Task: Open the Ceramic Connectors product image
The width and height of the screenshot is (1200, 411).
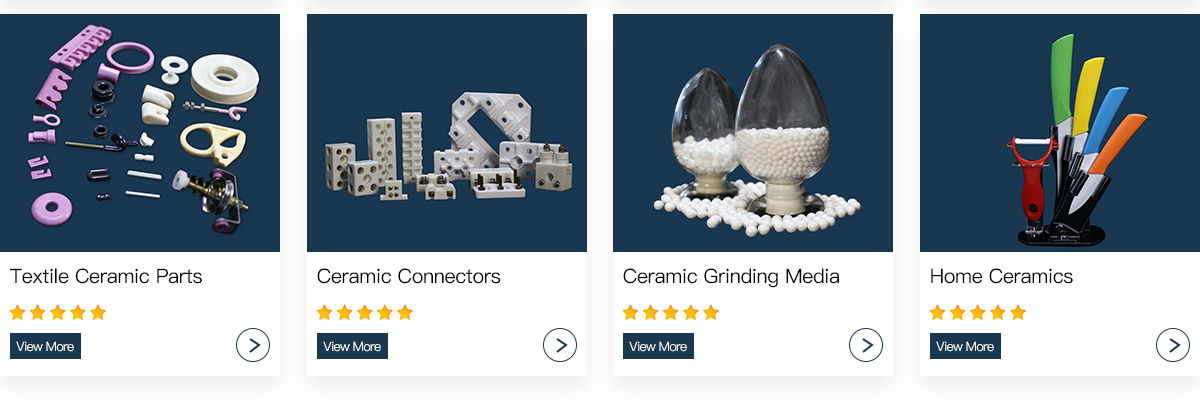Action: pos(447,133)
